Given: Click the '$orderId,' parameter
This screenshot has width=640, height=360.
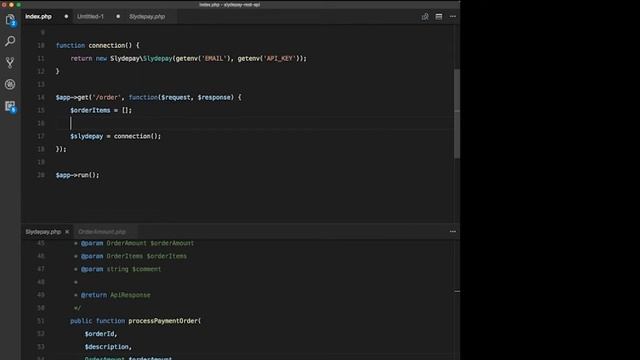Looking at the screenshot, I should point(101,334).
